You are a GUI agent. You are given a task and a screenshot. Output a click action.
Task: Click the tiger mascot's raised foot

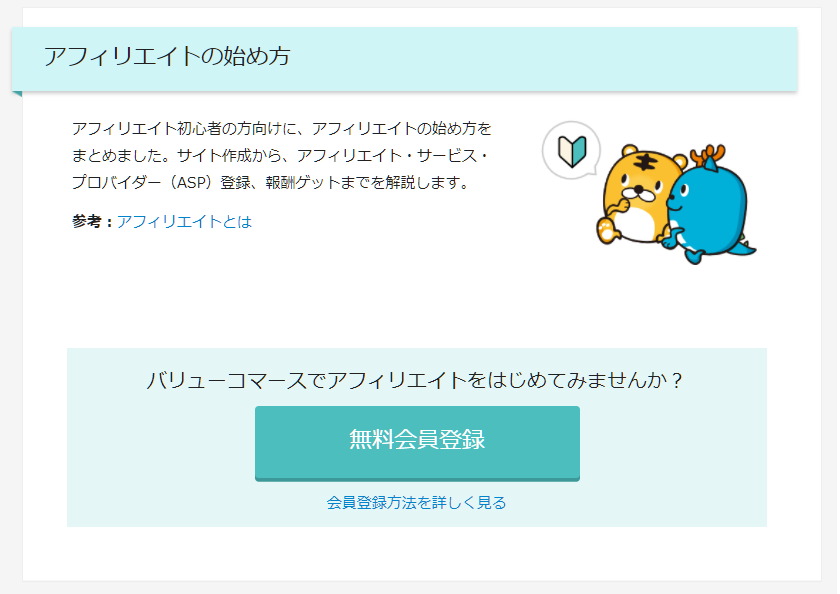[607, 230]
